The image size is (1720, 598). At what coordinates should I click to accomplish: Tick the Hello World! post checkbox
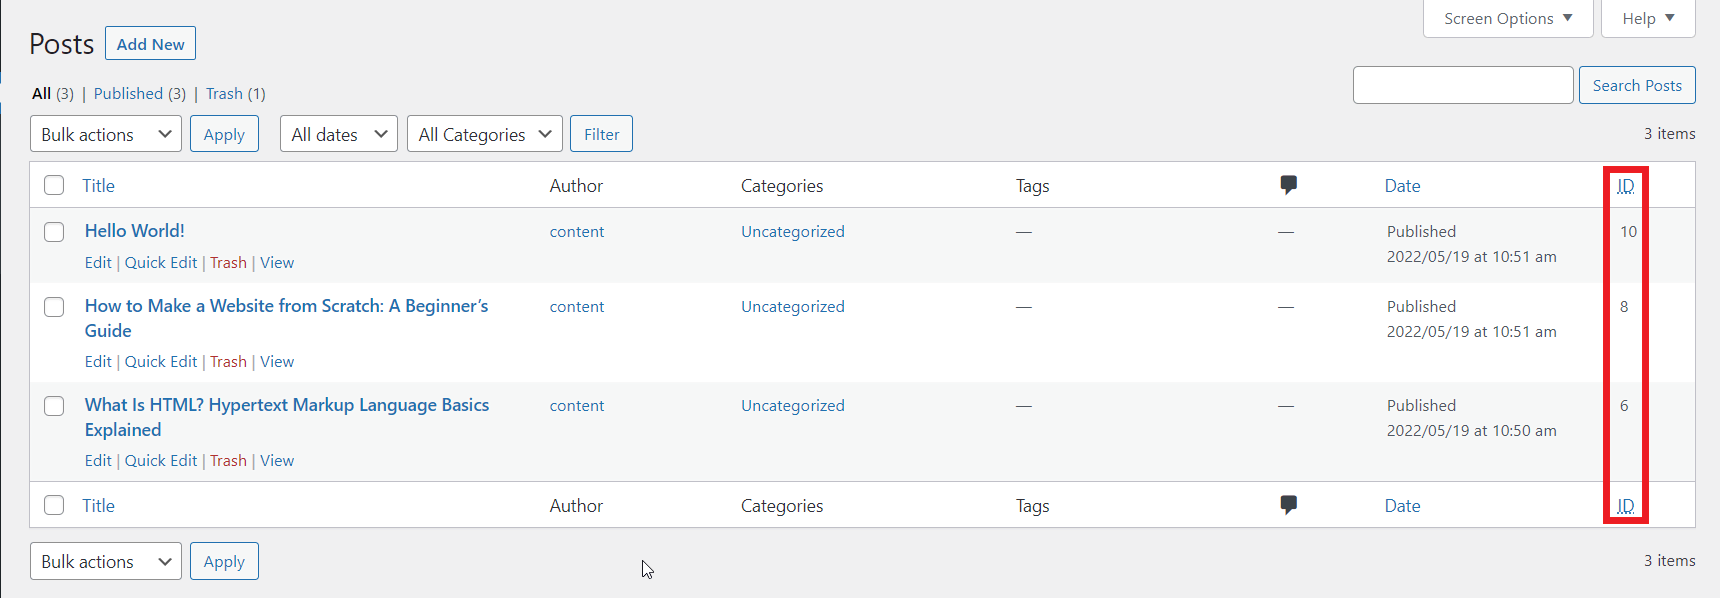pyautogui.click(x=54, y=232)
